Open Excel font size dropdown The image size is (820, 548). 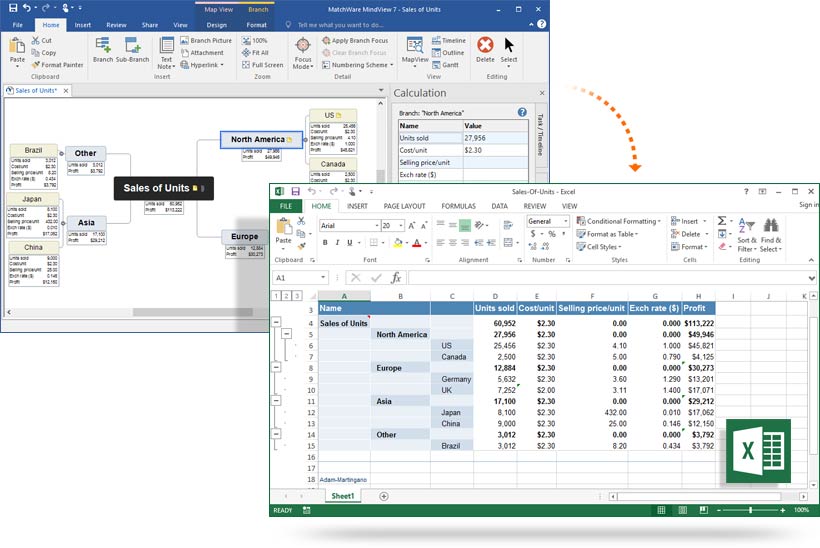tap(401, 226)
